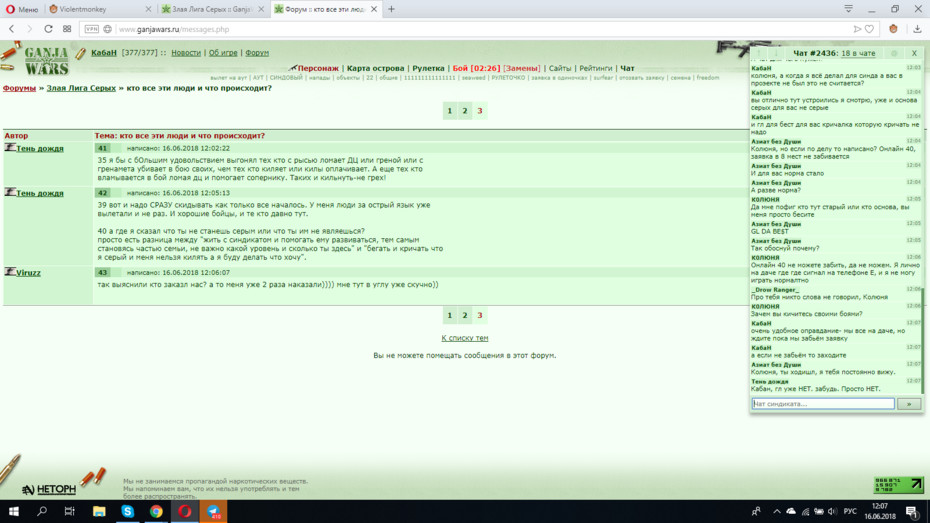Open Chrome from taskbar

point(156,511)
